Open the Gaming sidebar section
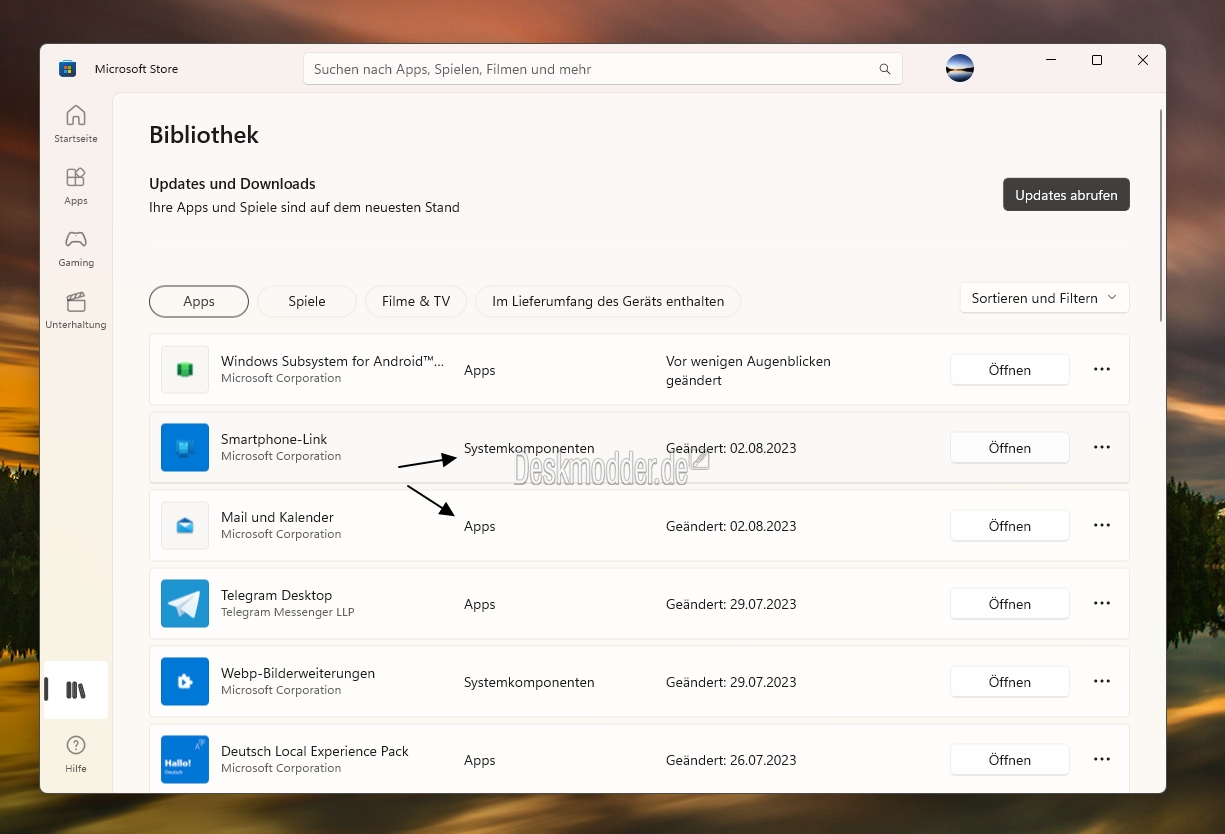Image resolution: width=1225 pixels, height=834 pixels. (x=76, y=248)
